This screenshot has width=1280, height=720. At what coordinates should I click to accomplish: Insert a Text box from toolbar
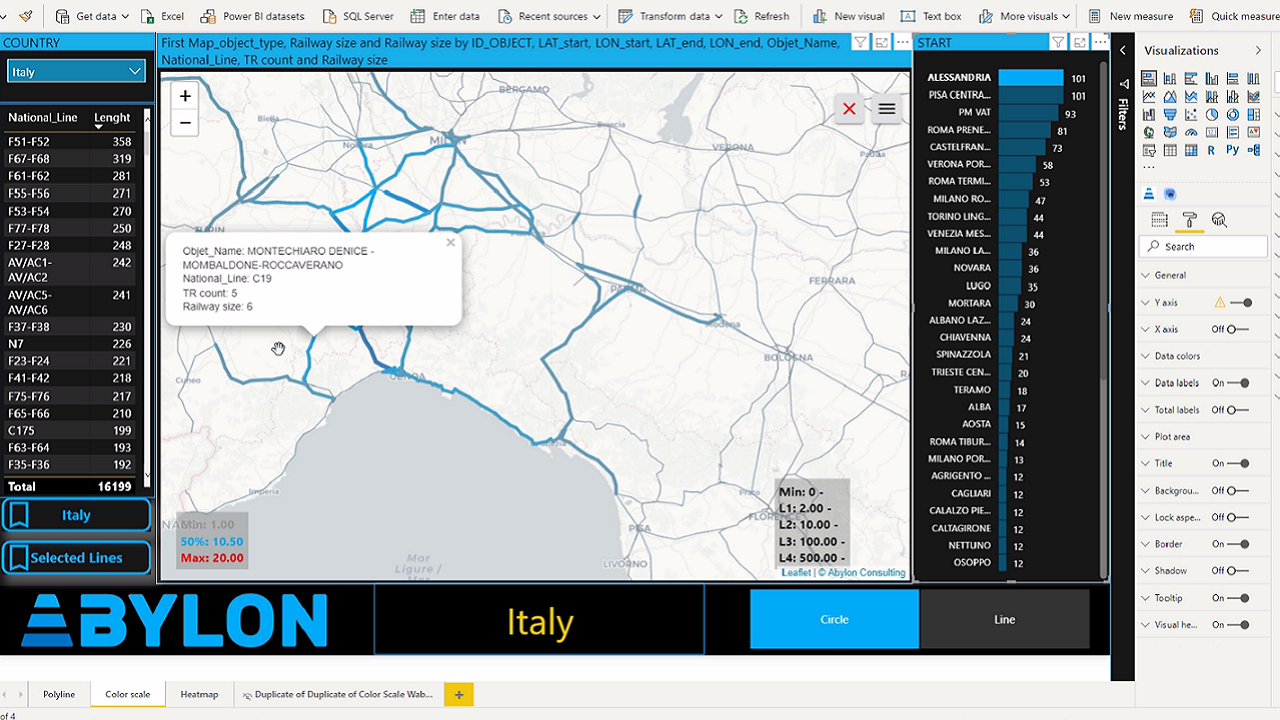(x=931, y=16)
